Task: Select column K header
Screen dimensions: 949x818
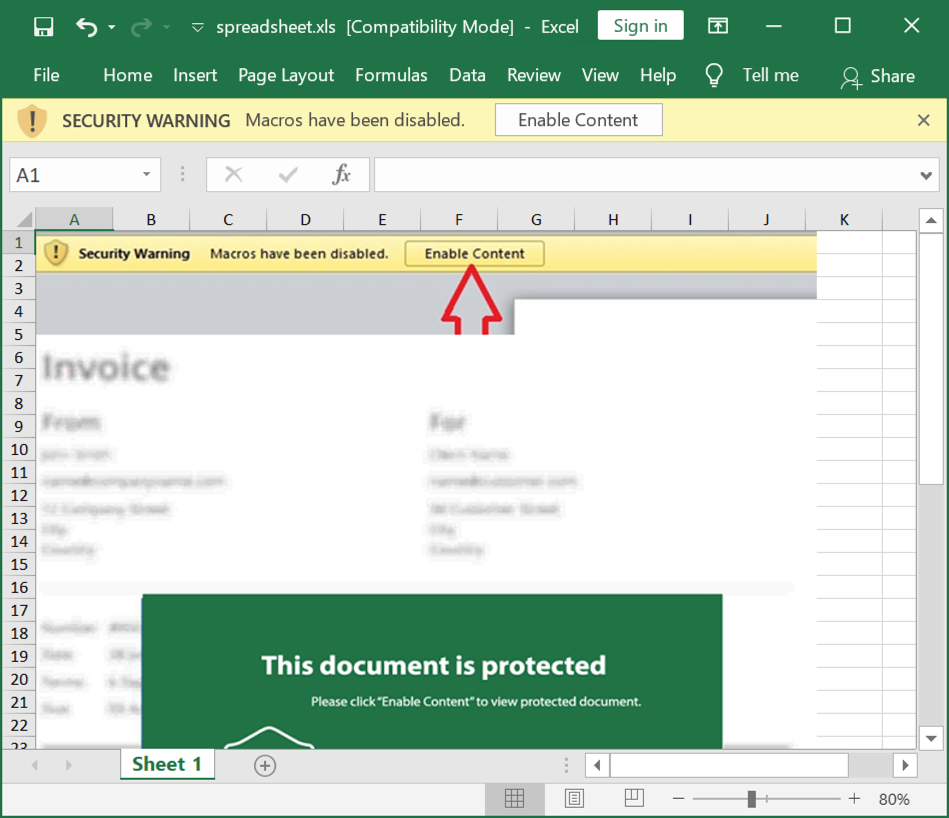Action: pyautogui.click(x=844, y=219)
